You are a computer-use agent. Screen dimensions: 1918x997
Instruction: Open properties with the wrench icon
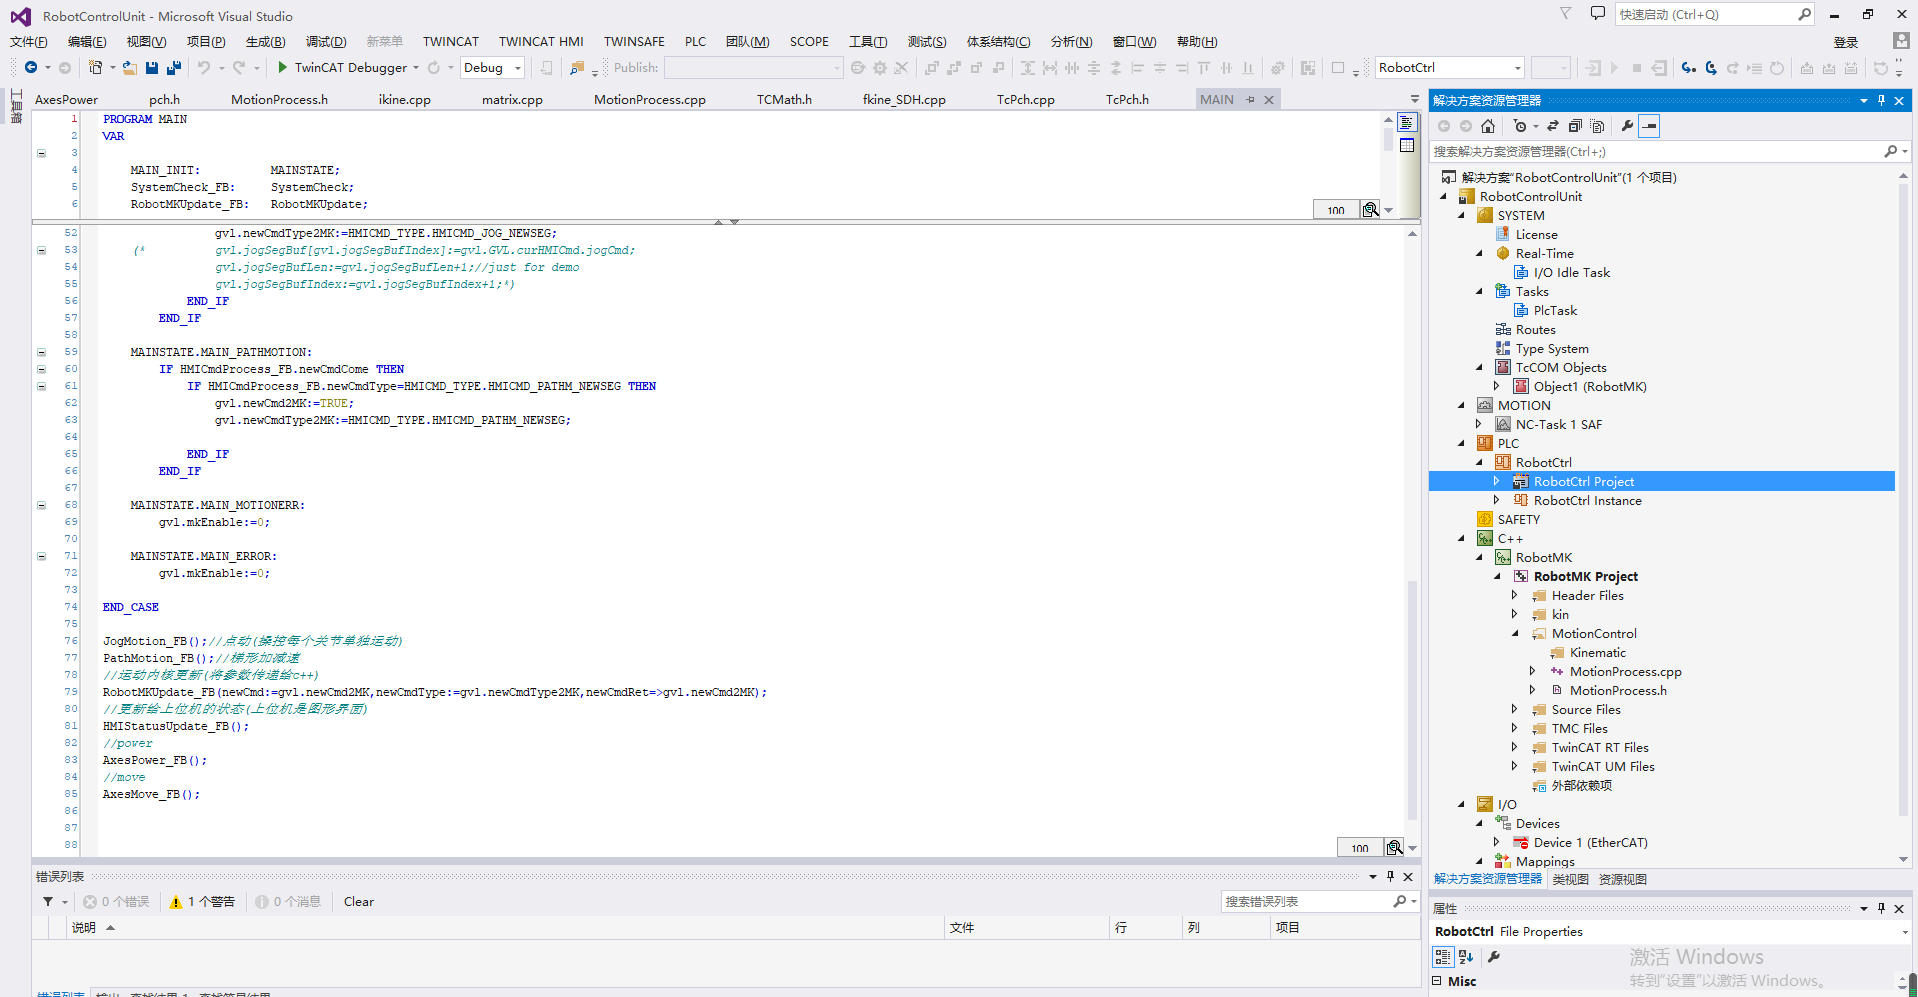pyautogui.click(x=1627, y=126)
